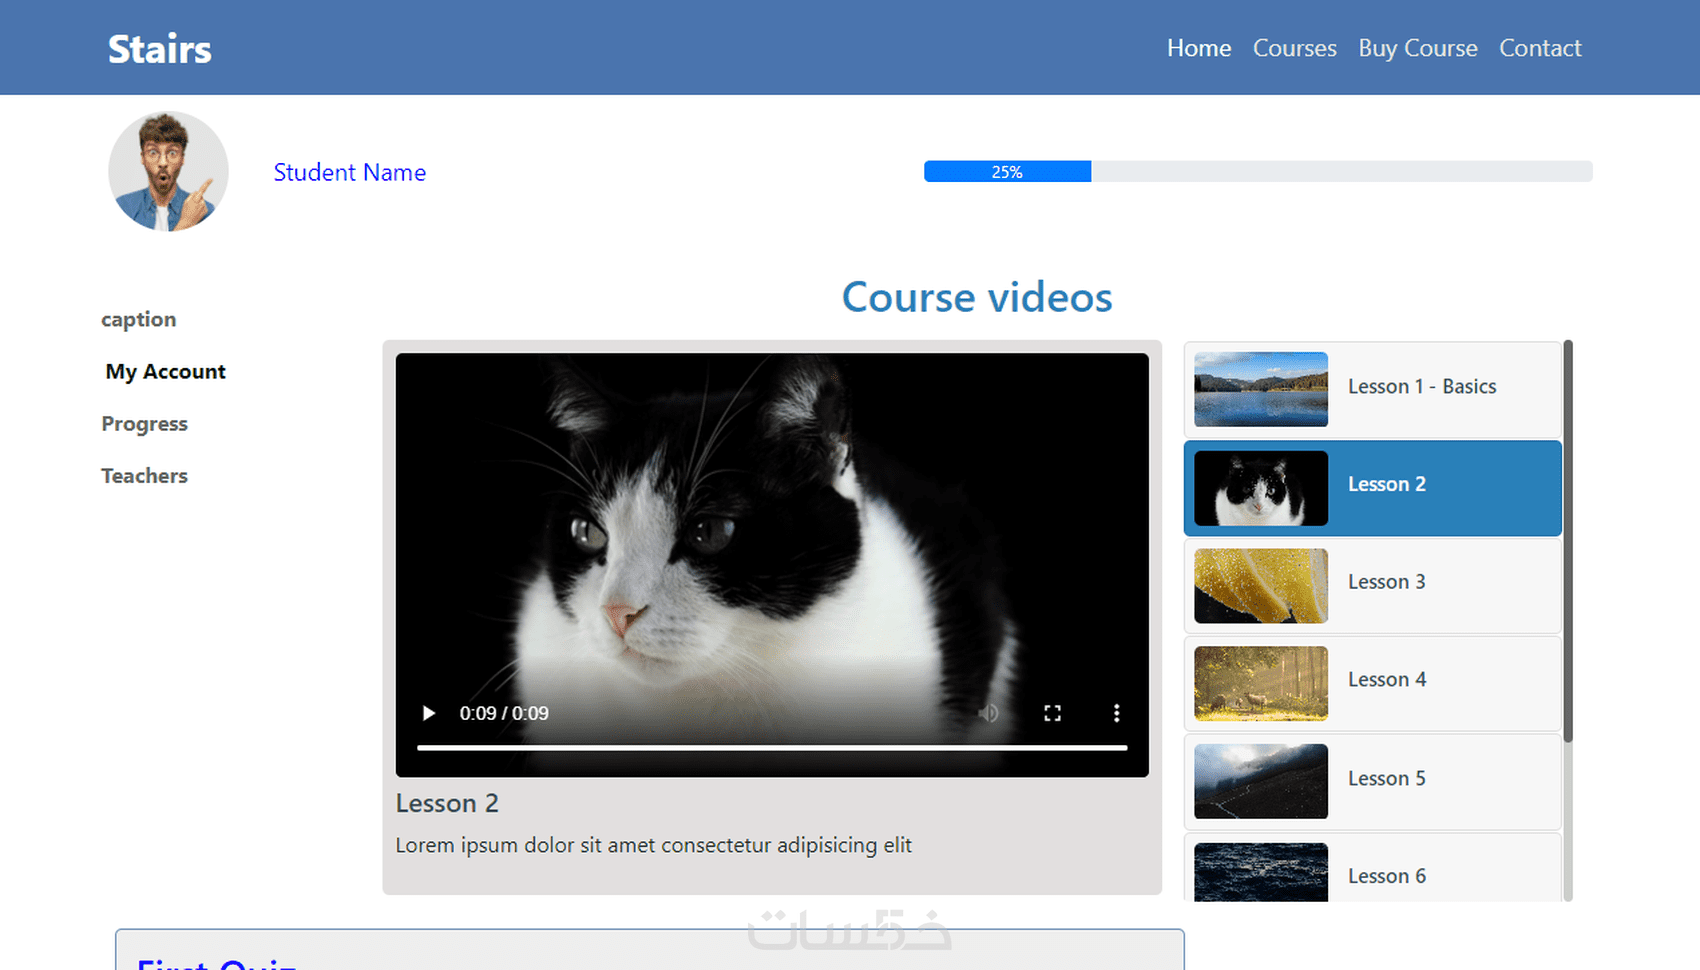
Task: Click the Lesson 2 caption under video
Action: click(x=447, y=803)
